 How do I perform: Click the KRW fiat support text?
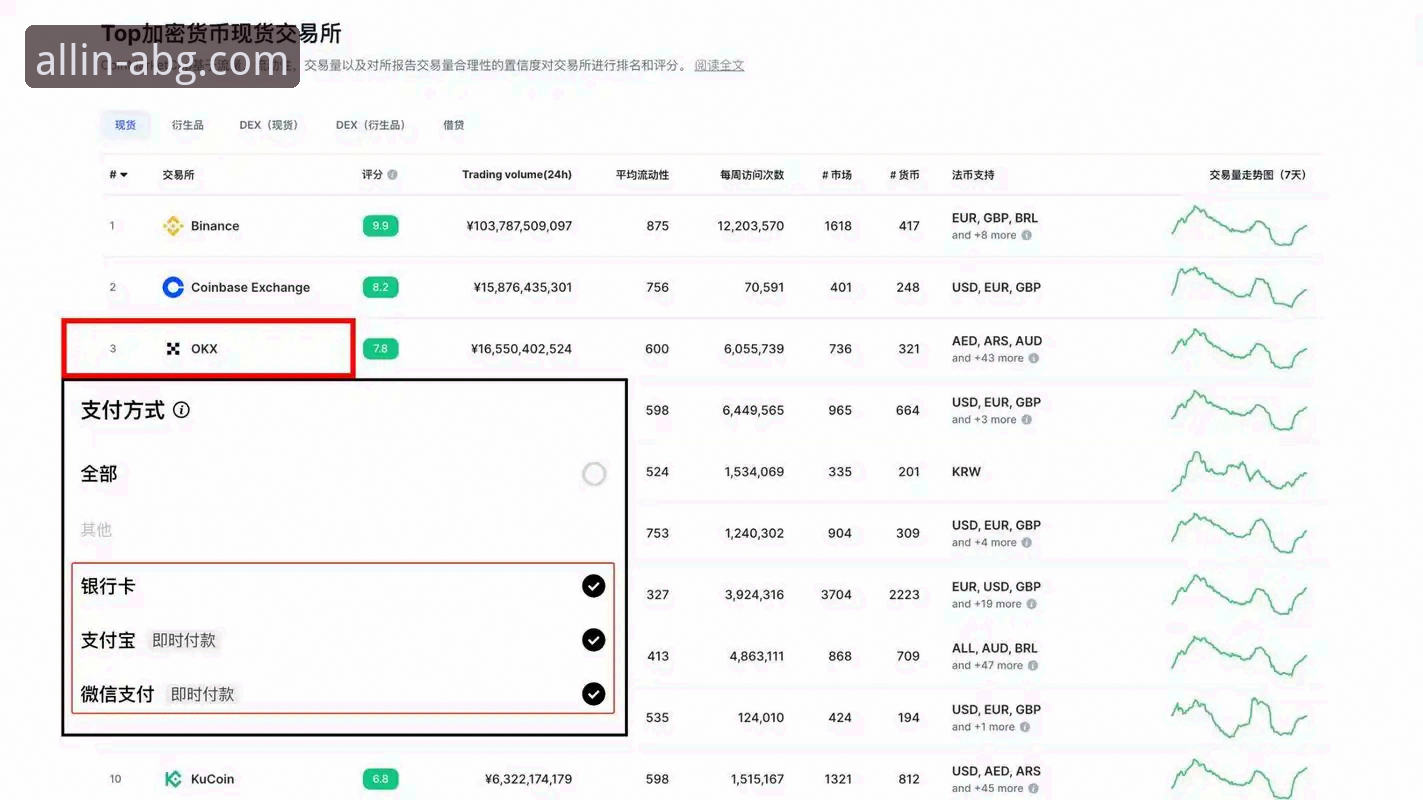pos(967,472)
